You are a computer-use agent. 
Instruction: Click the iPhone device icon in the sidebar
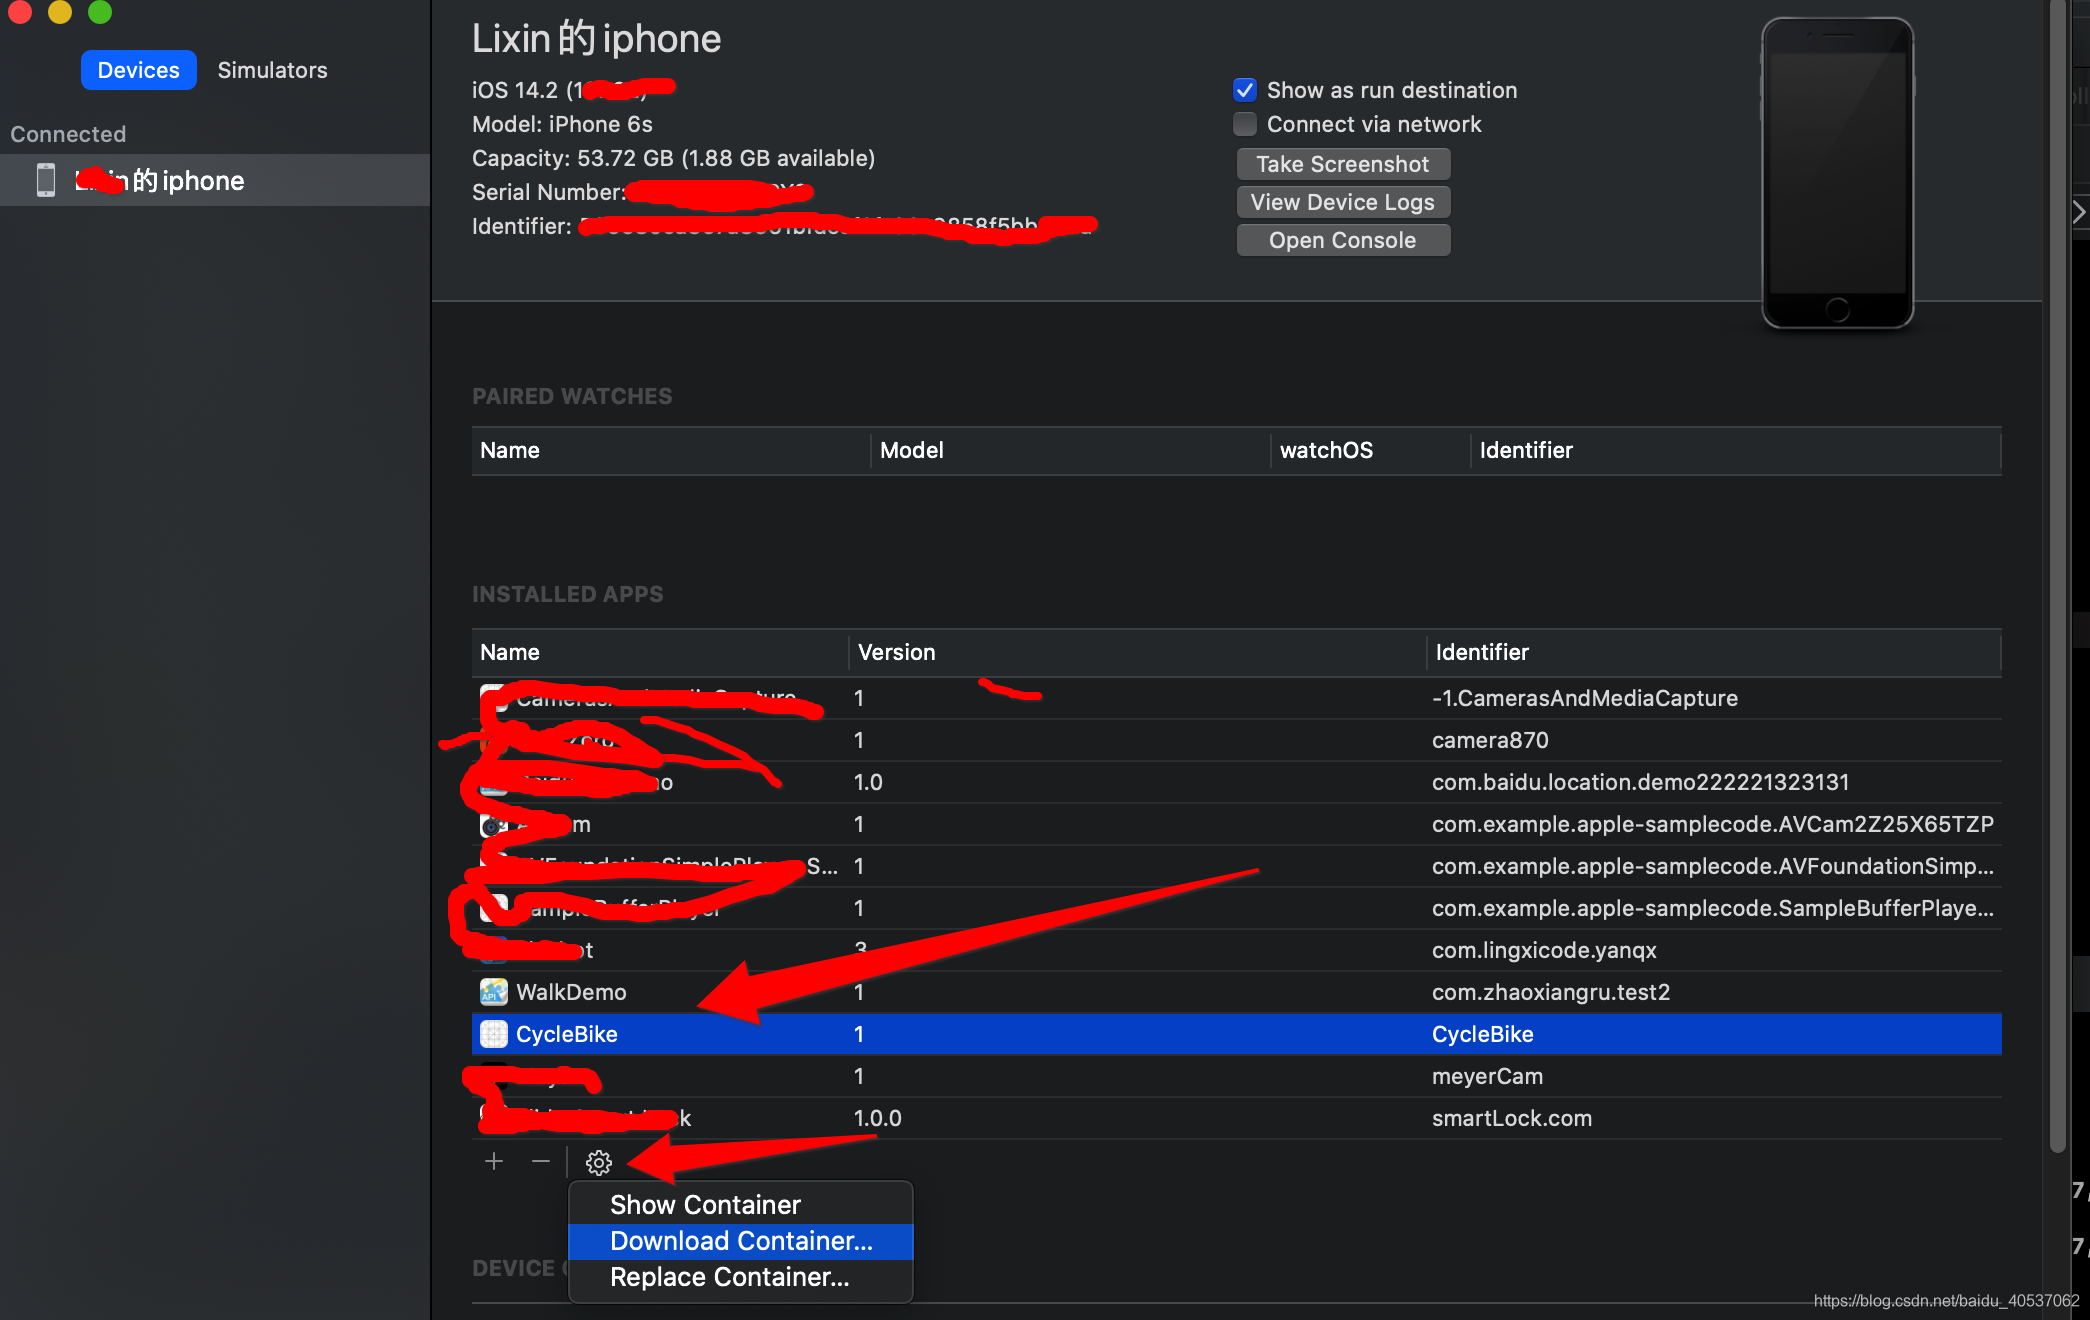[x=46, y=180]
